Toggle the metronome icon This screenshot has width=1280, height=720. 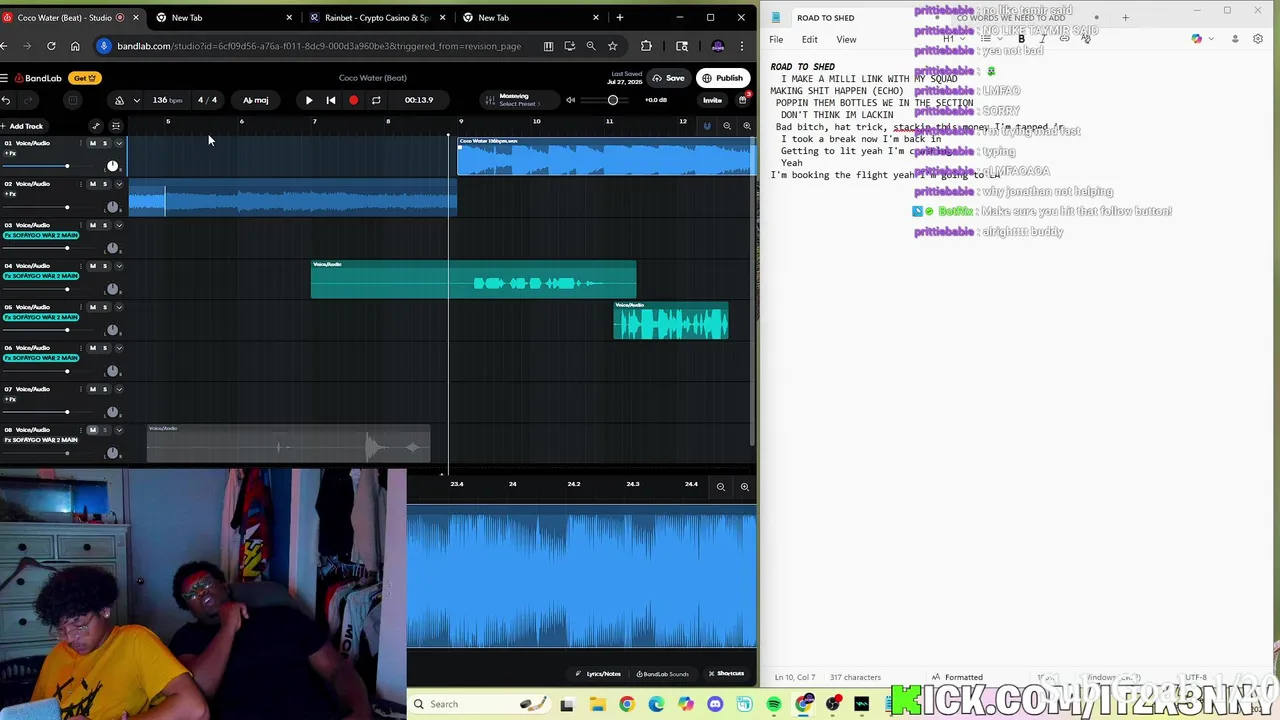(x=120, y=100)
